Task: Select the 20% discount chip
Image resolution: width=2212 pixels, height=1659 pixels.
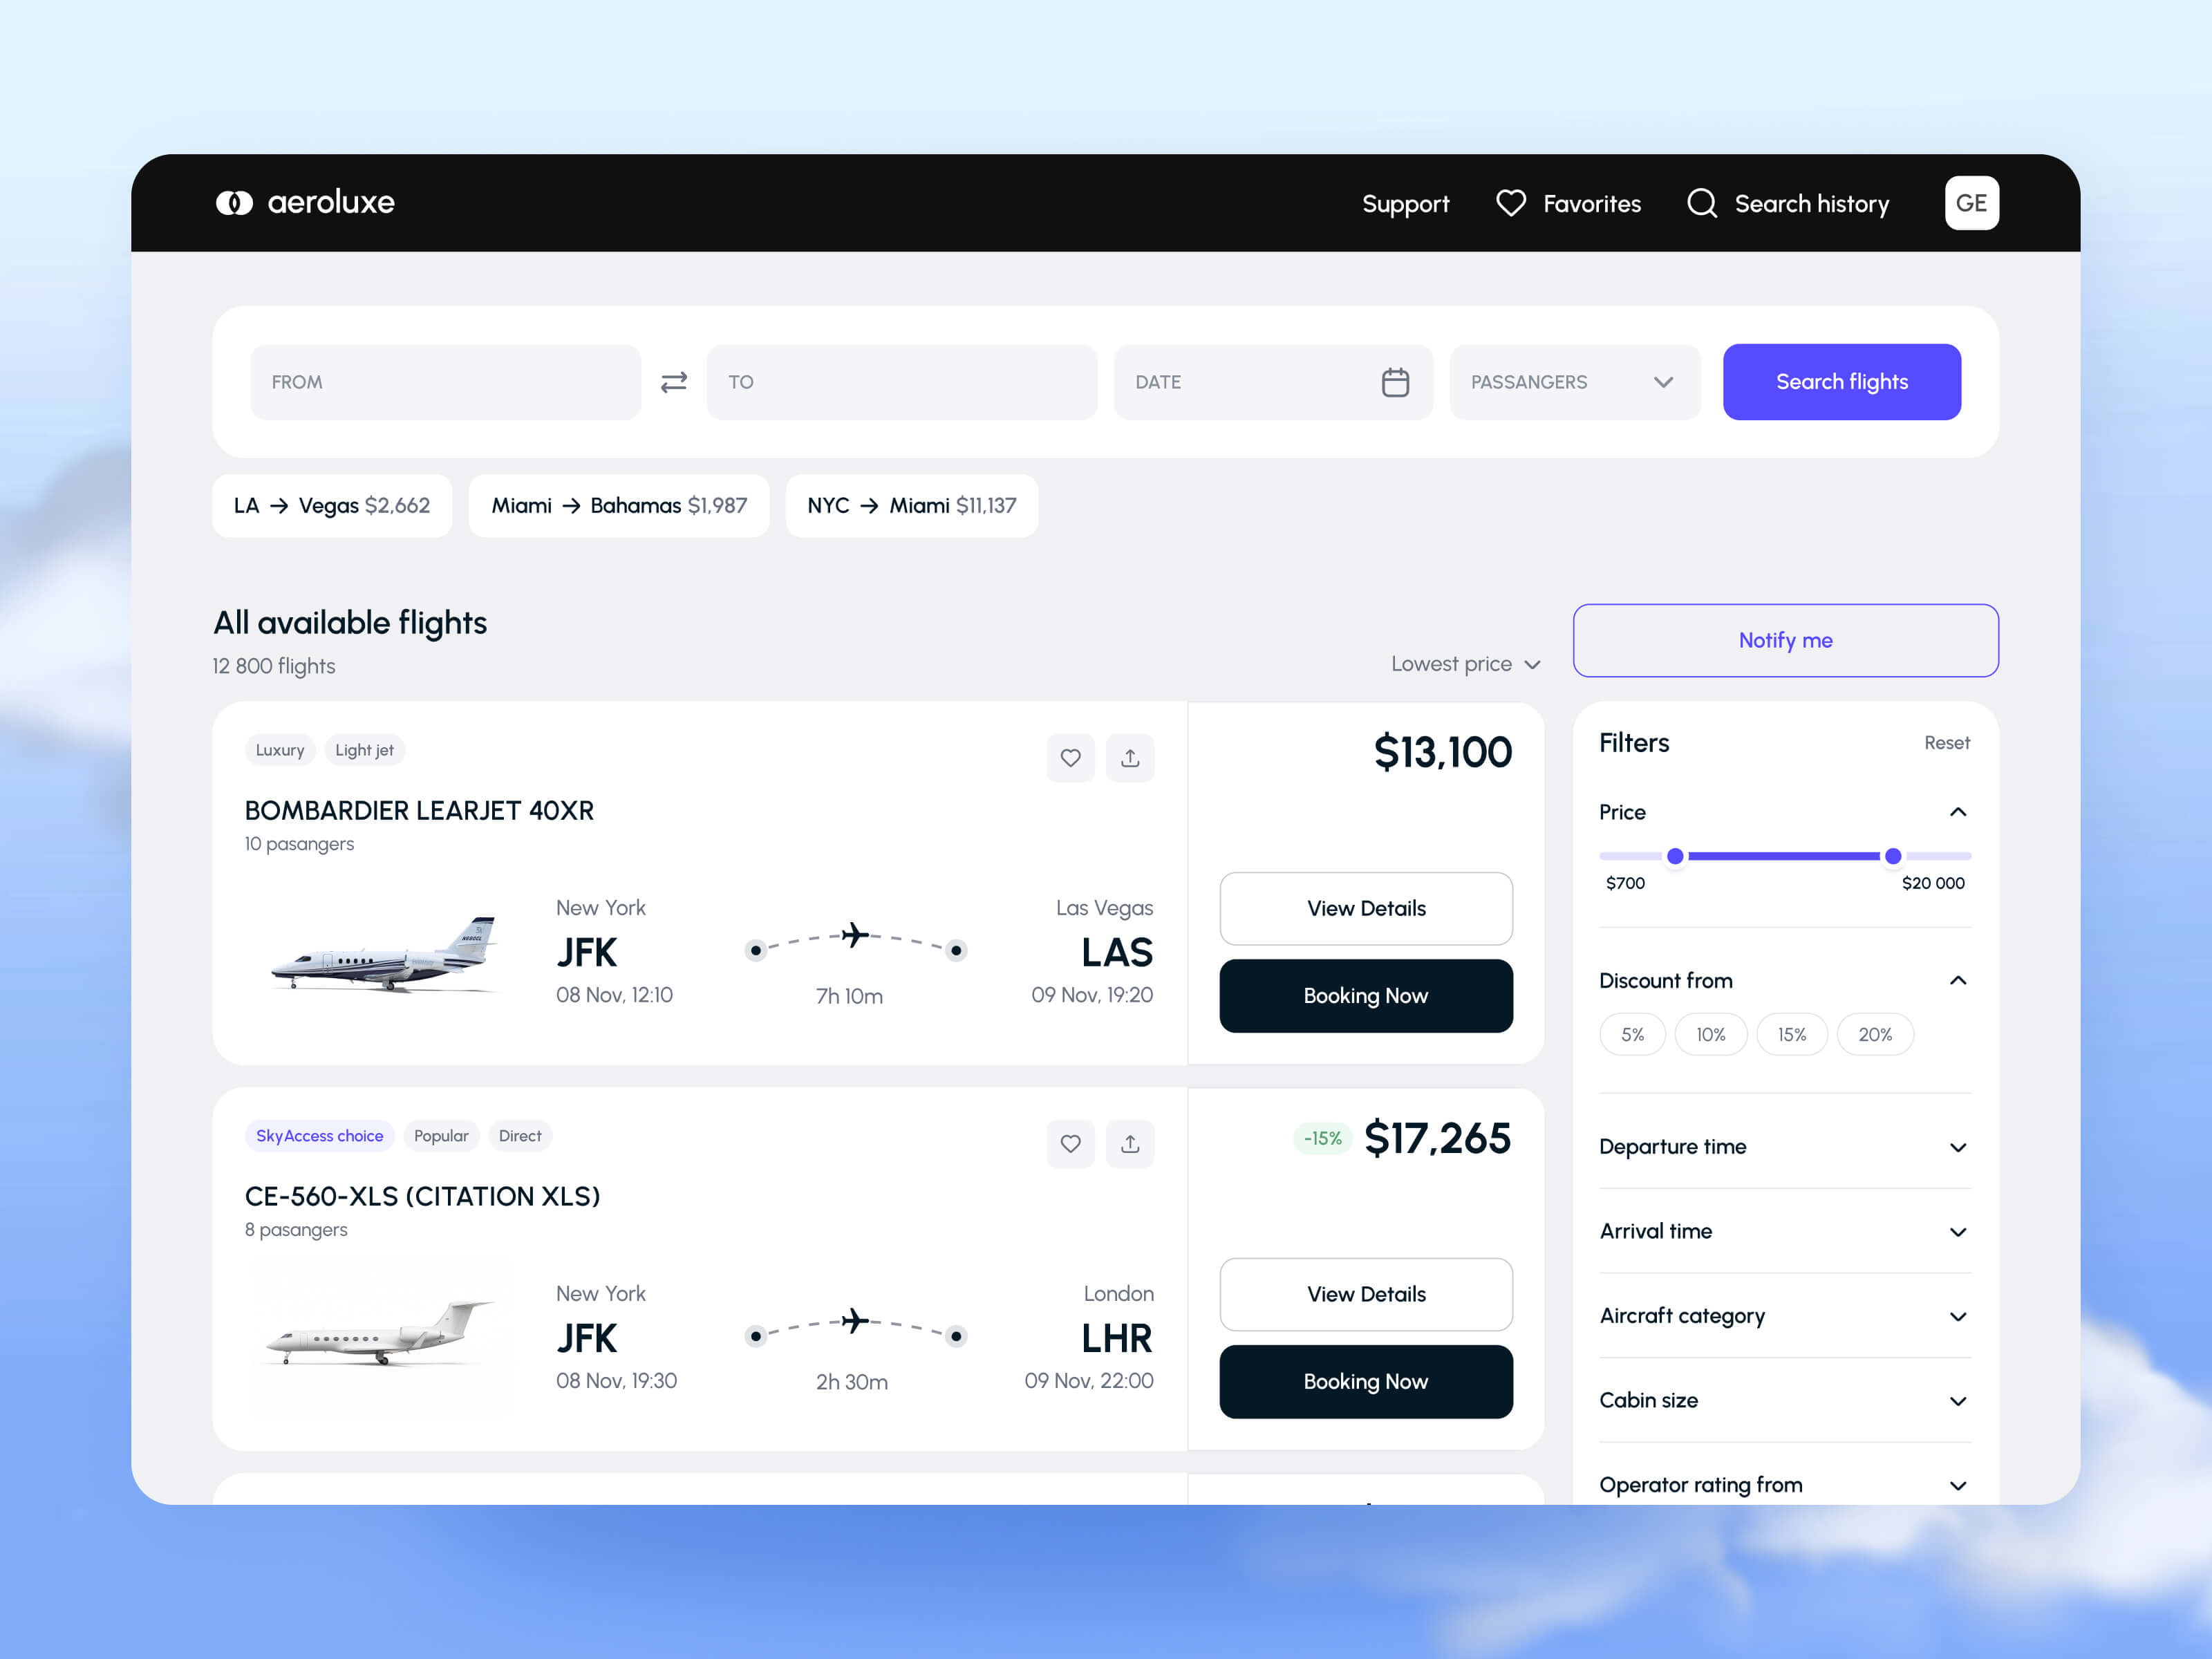Action: click(x=1875, y=1035)
